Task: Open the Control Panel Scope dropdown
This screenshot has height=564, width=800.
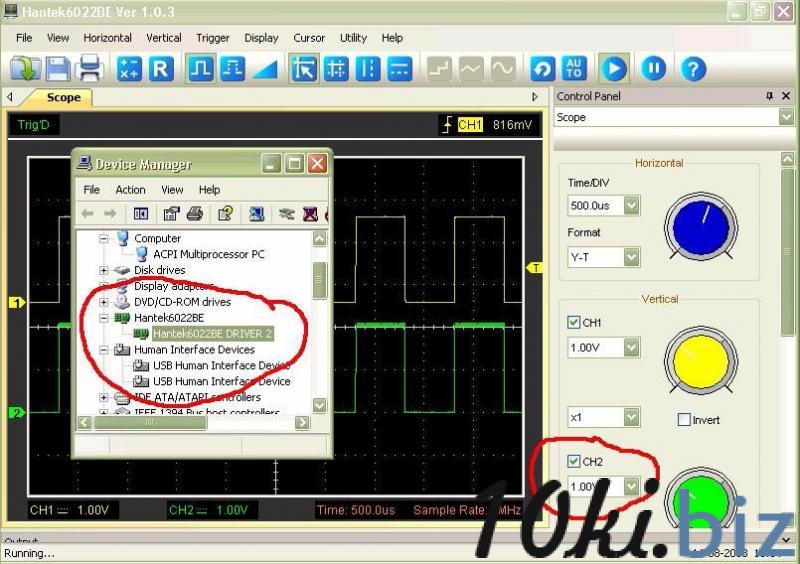Action: [x=786, y=117]
